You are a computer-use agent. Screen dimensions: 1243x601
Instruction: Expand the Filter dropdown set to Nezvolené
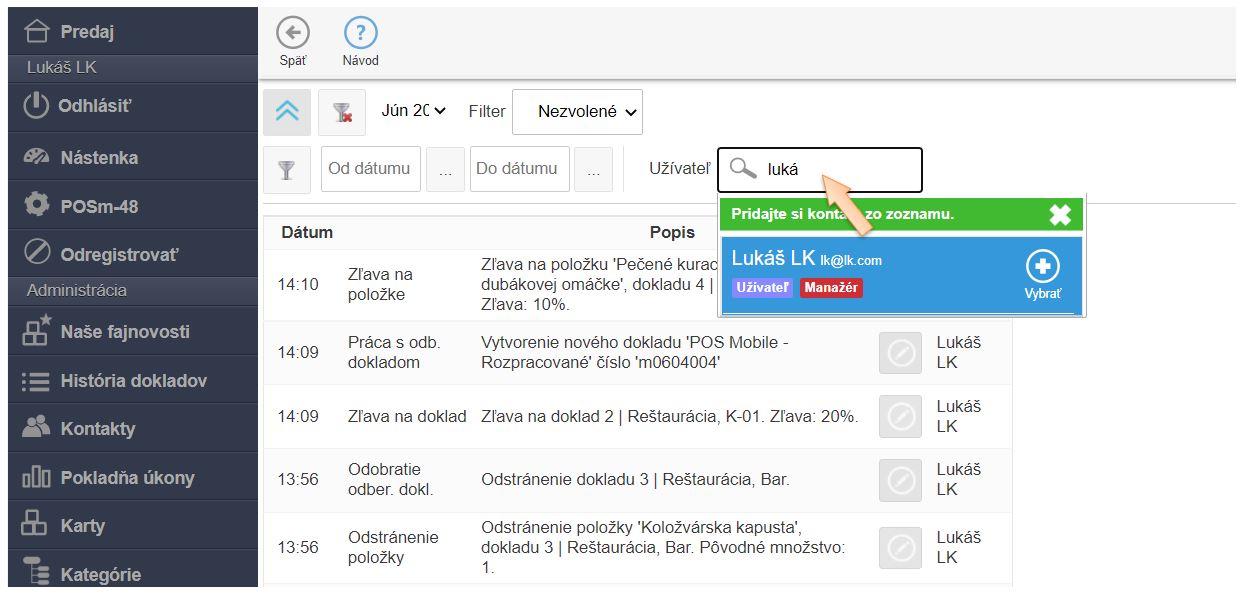coord(577,112)
